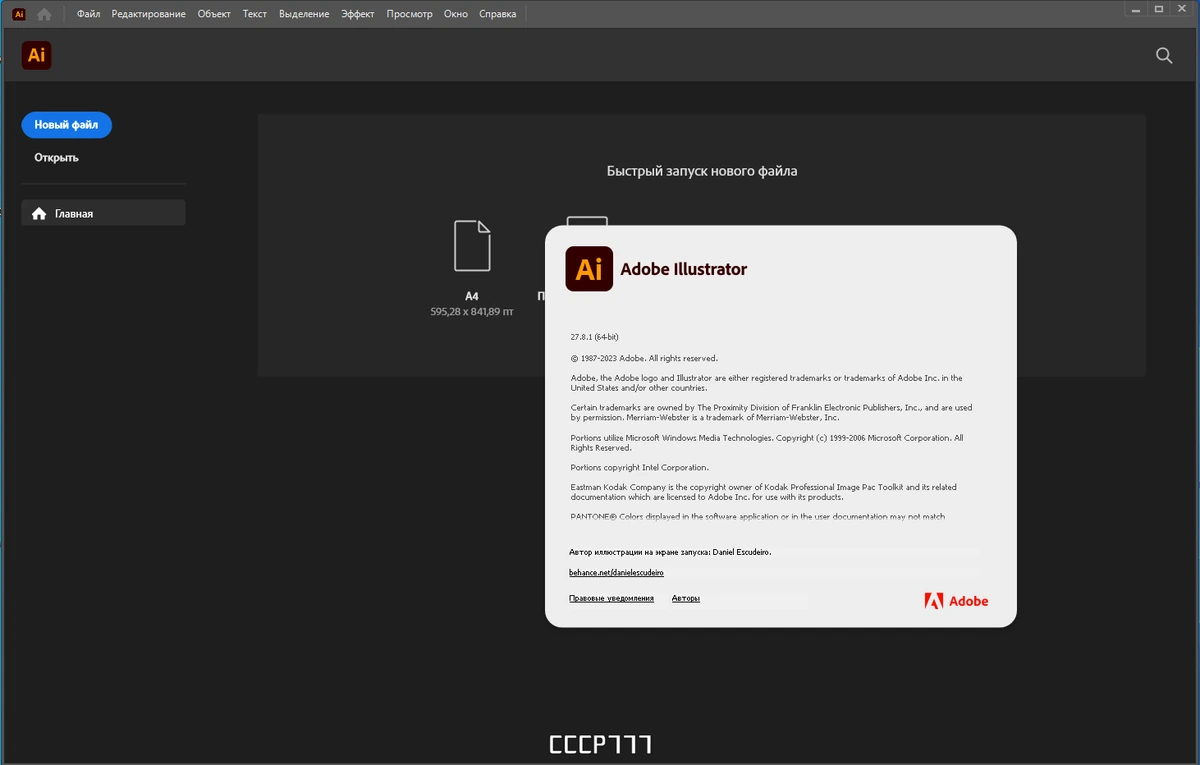Open the Текст menu
Screen dimensions: 1200x765
254,14
